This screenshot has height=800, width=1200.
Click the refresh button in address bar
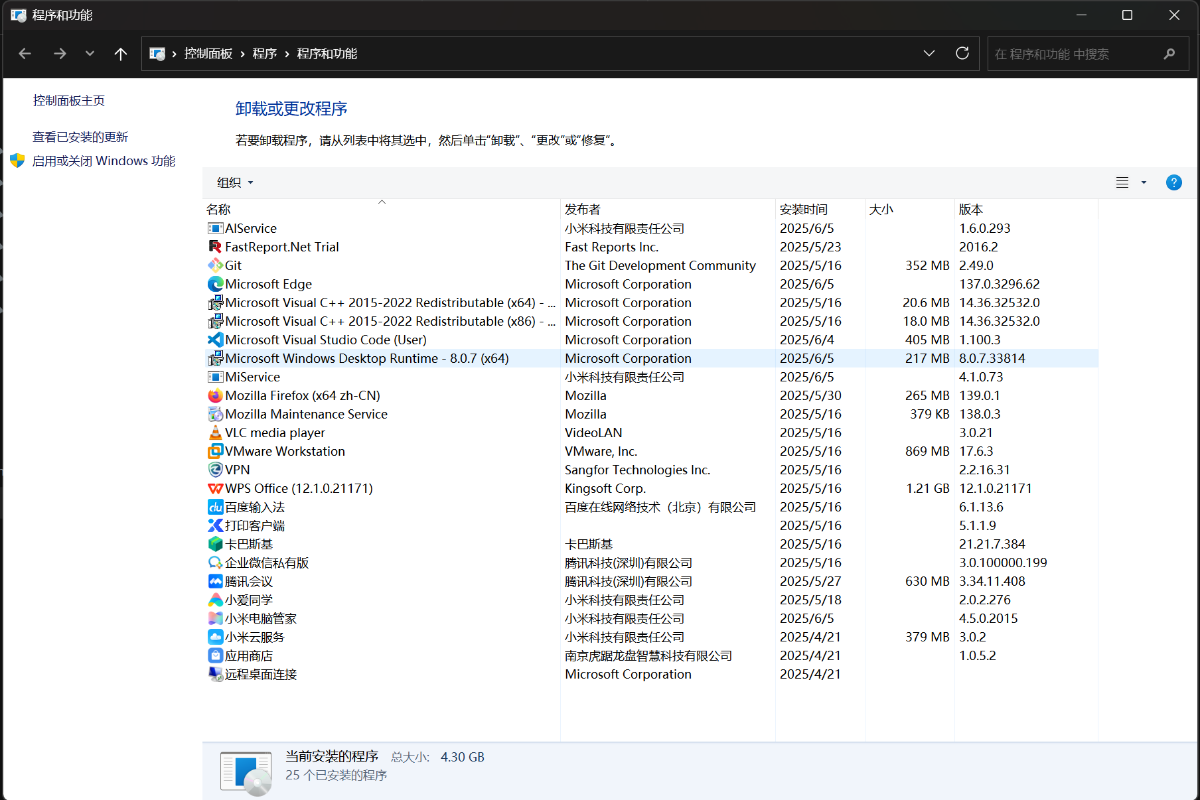[x=962, y=53]
